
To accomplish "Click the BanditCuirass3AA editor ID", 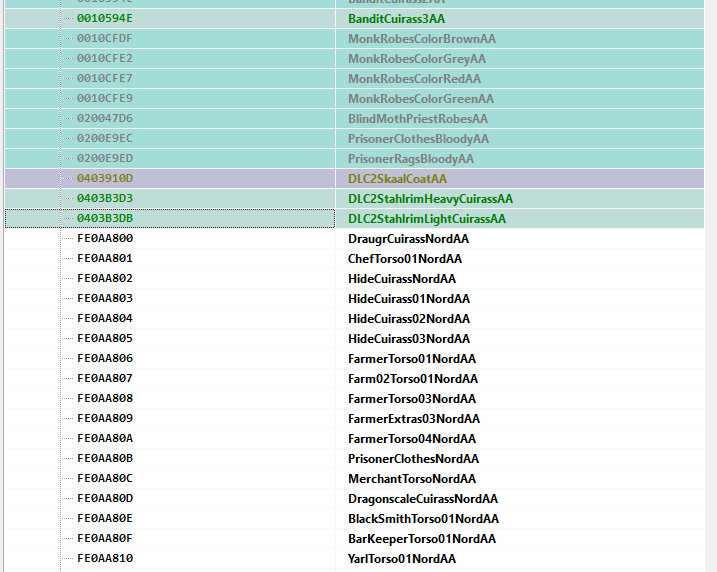I will pyautogui.click(x=396, y=19).
